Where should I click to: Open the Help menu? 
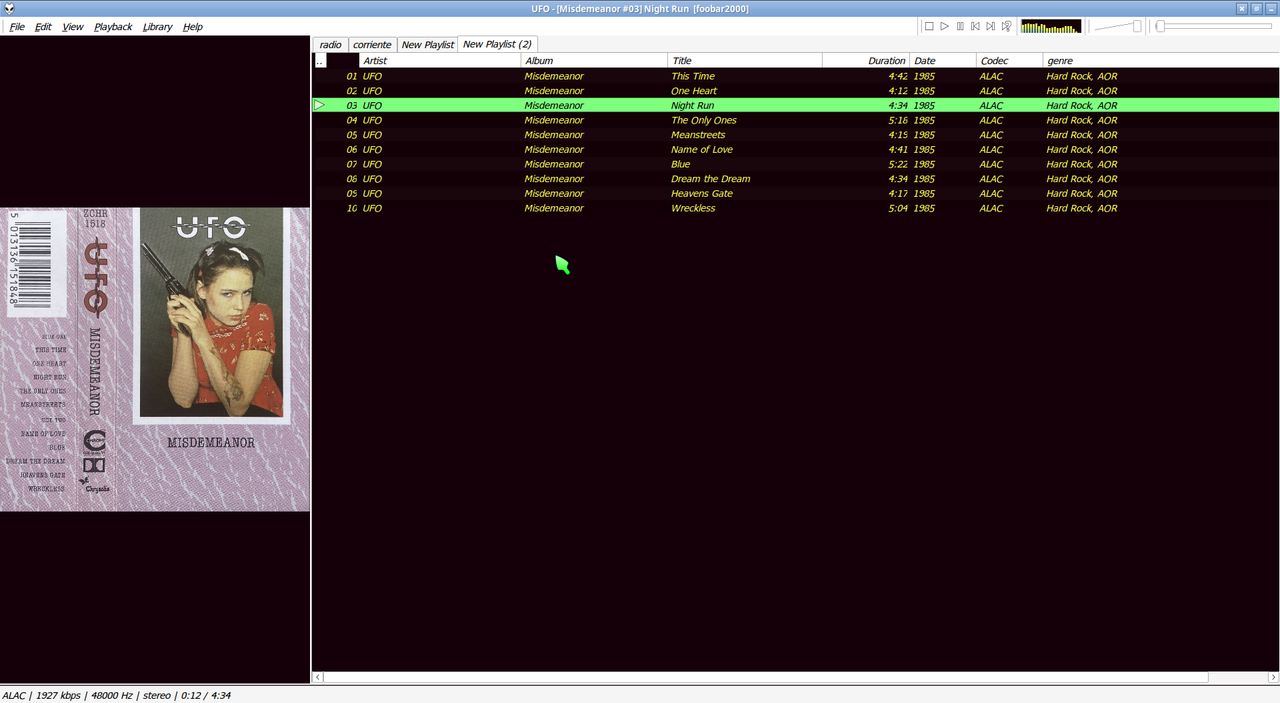193,27
